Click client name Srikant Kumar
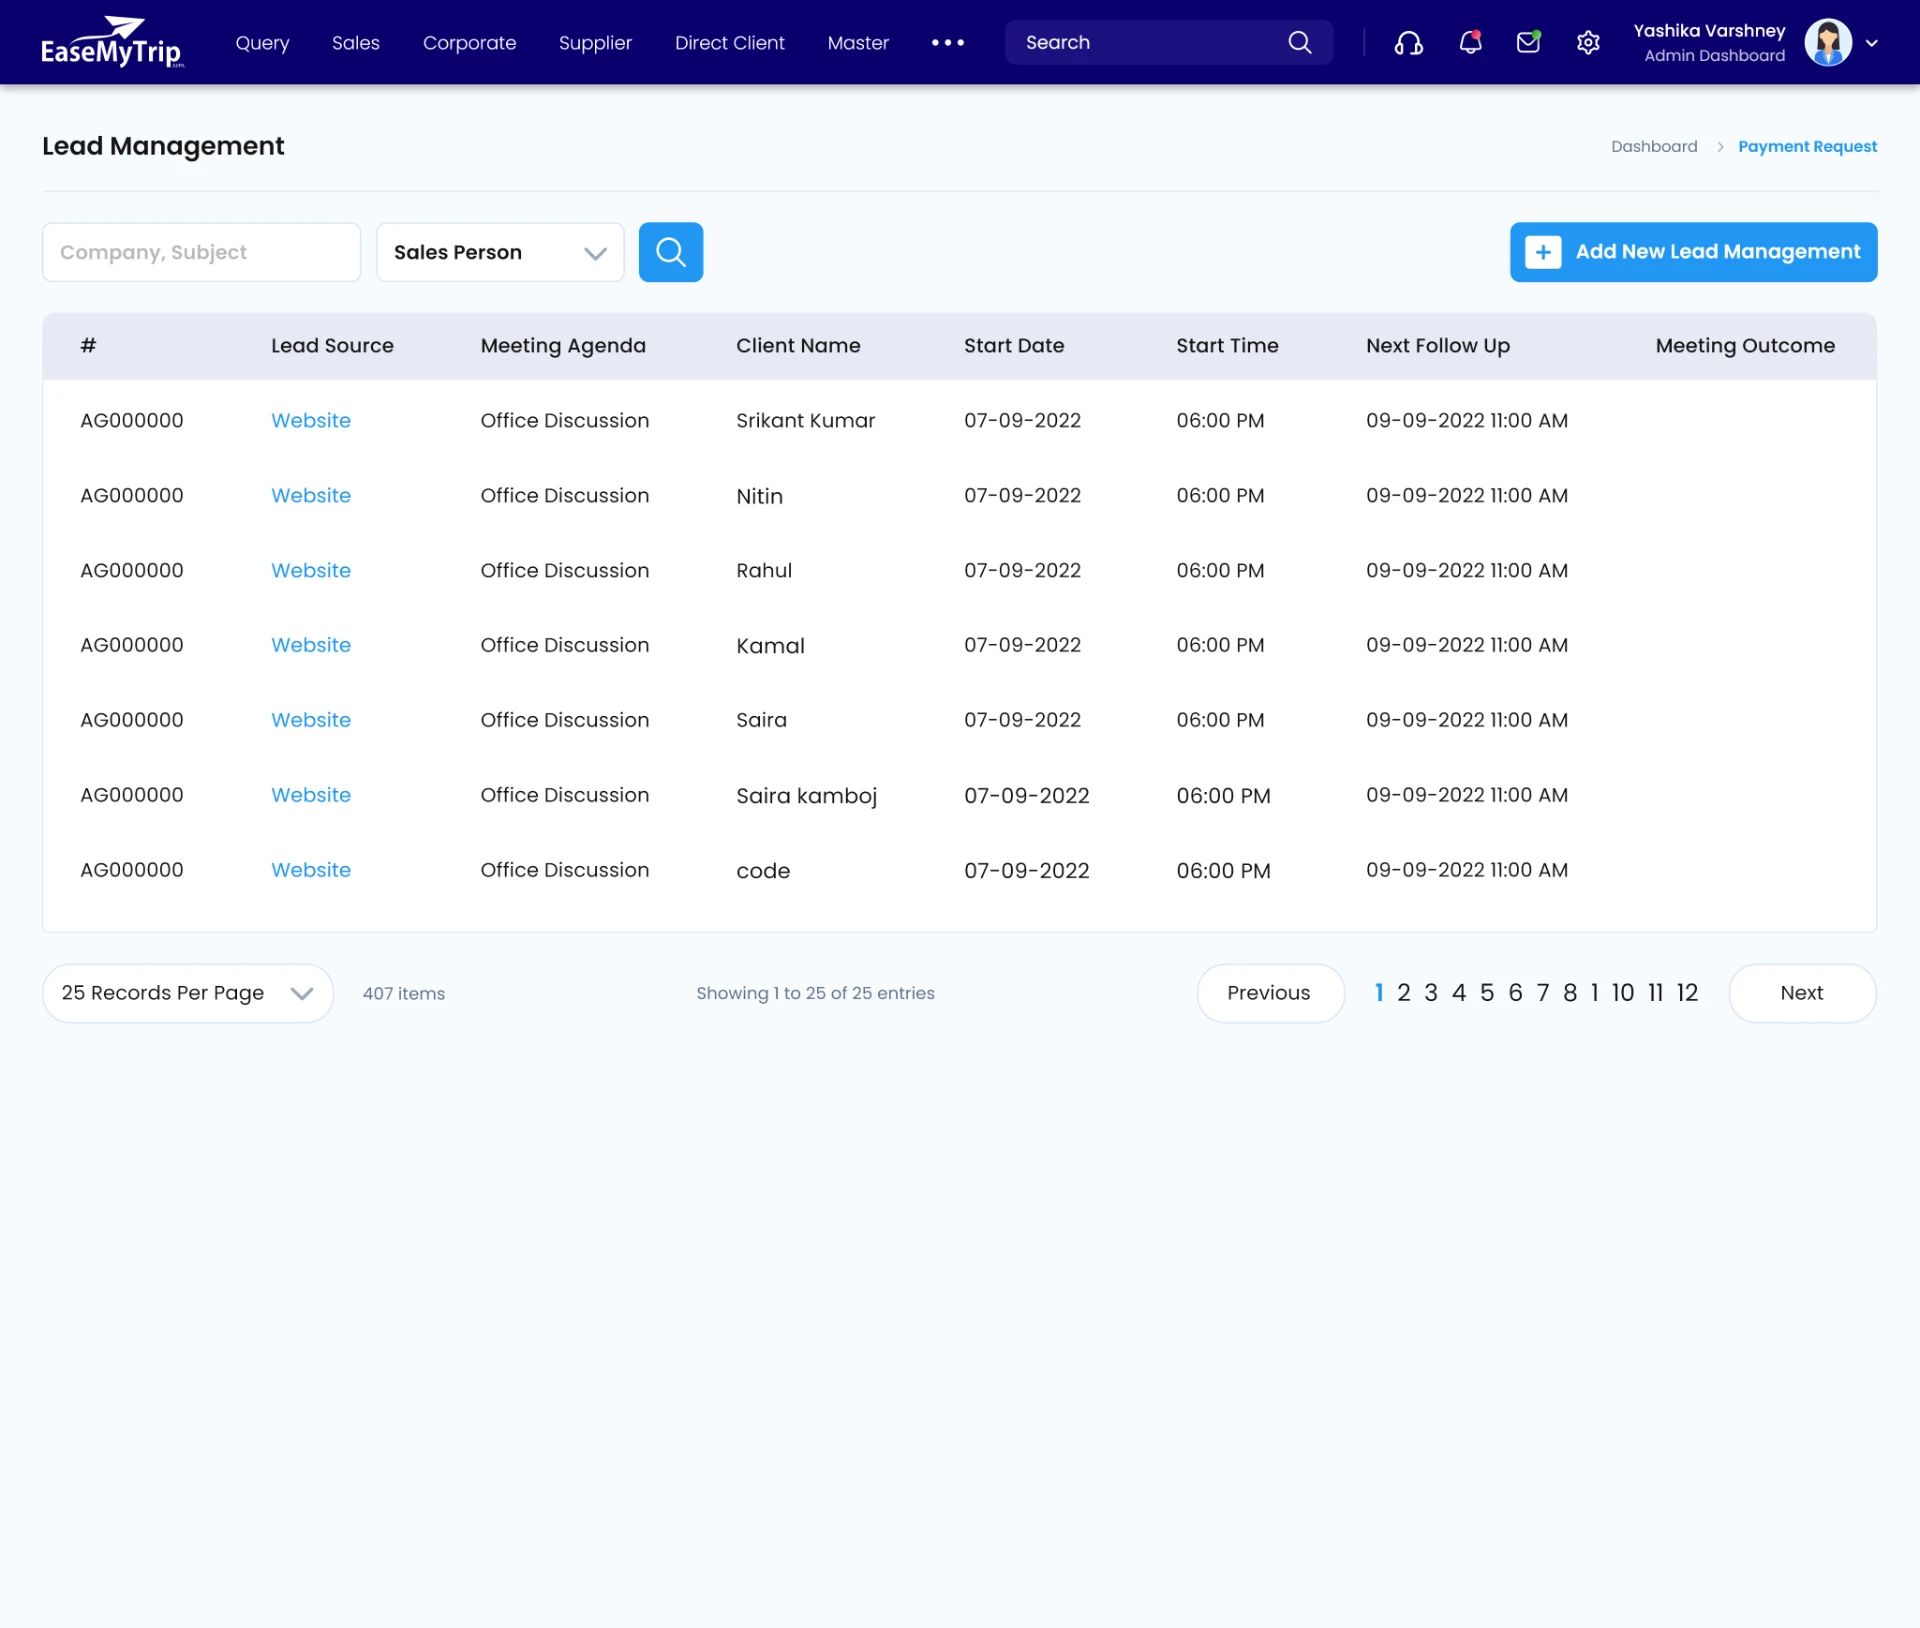 point(805,420)
